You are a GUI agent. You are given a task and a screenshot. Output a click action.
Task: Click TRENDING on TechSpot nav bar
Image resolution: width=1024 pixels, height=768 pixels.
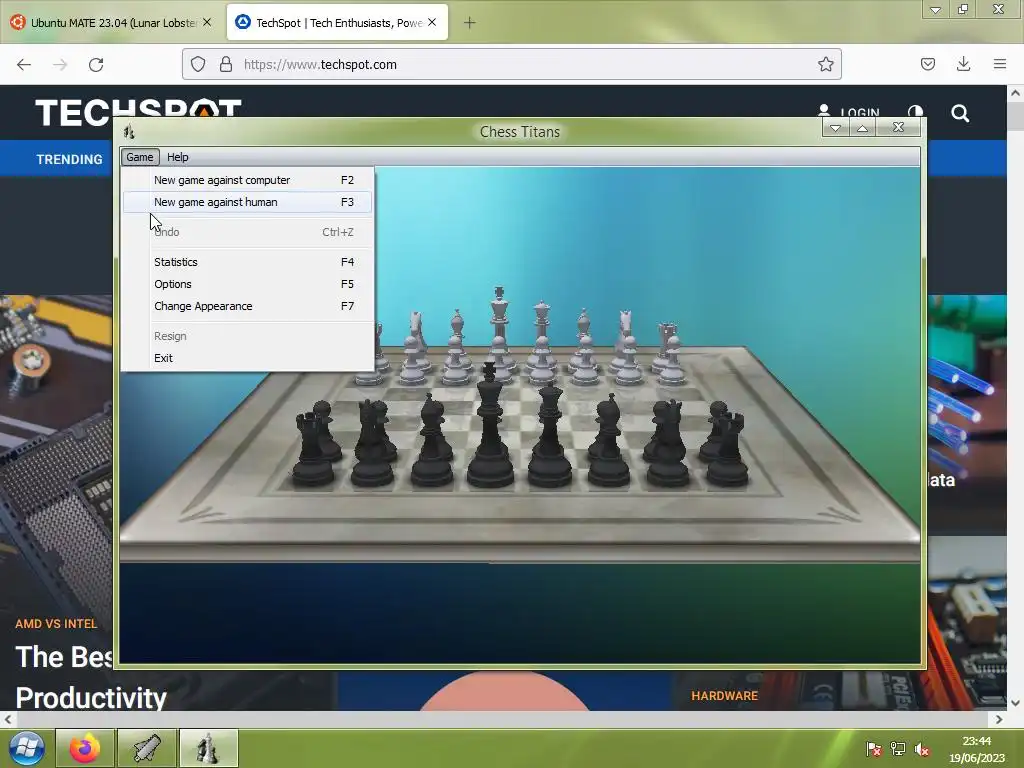coord(69,159)
